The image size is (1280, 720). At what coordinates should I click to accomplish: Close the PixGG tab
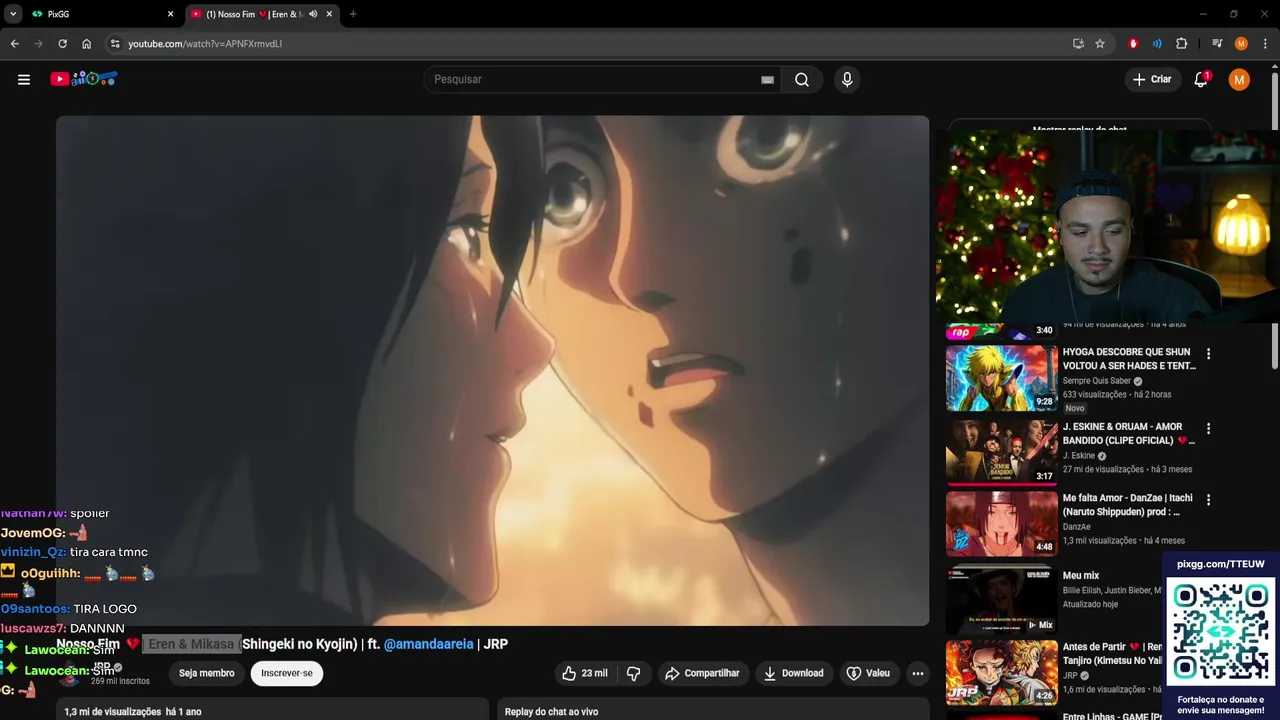click(x=170, y=14)
